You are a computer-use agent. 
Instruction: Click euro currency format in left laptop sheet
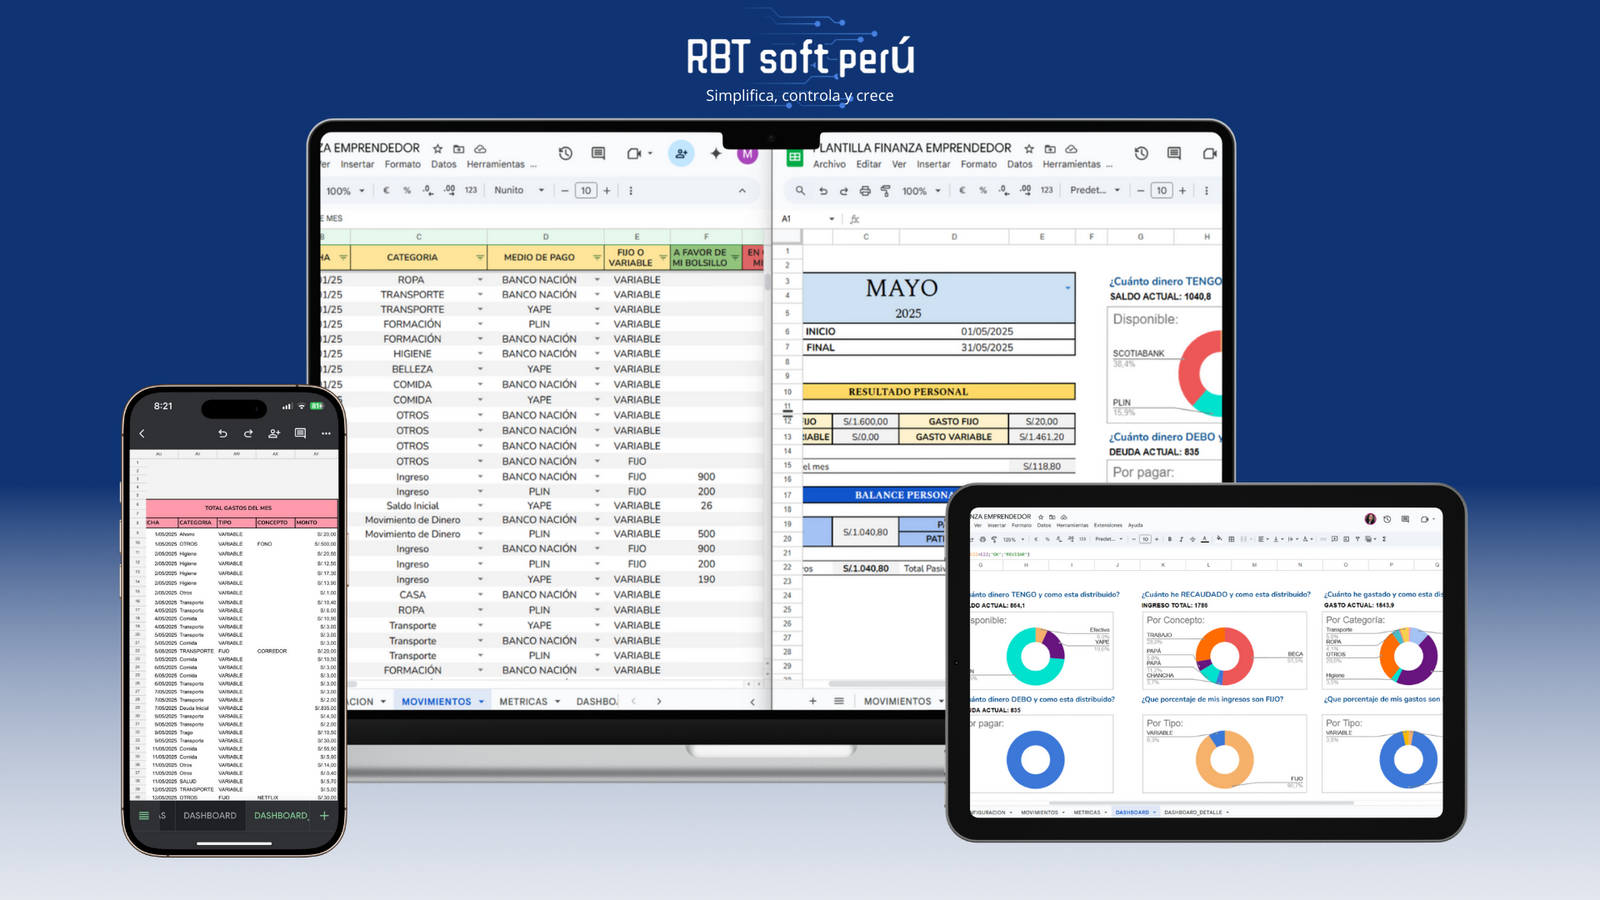(386, 190)
